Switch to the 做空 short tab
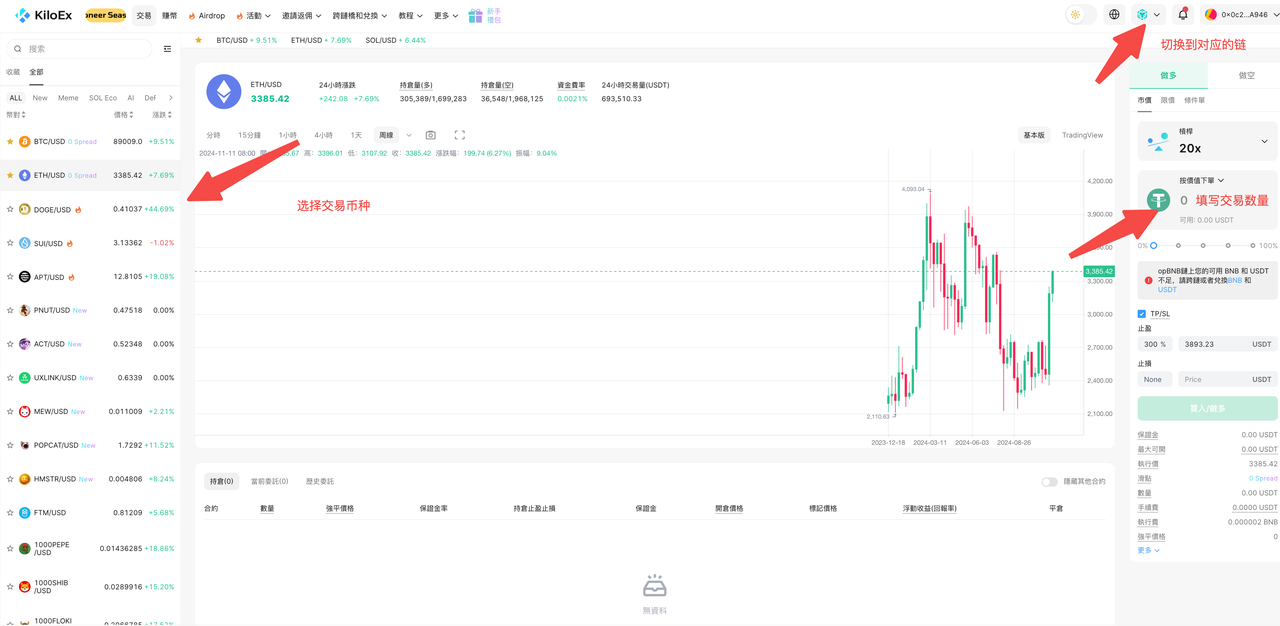 coord(1246,76)
